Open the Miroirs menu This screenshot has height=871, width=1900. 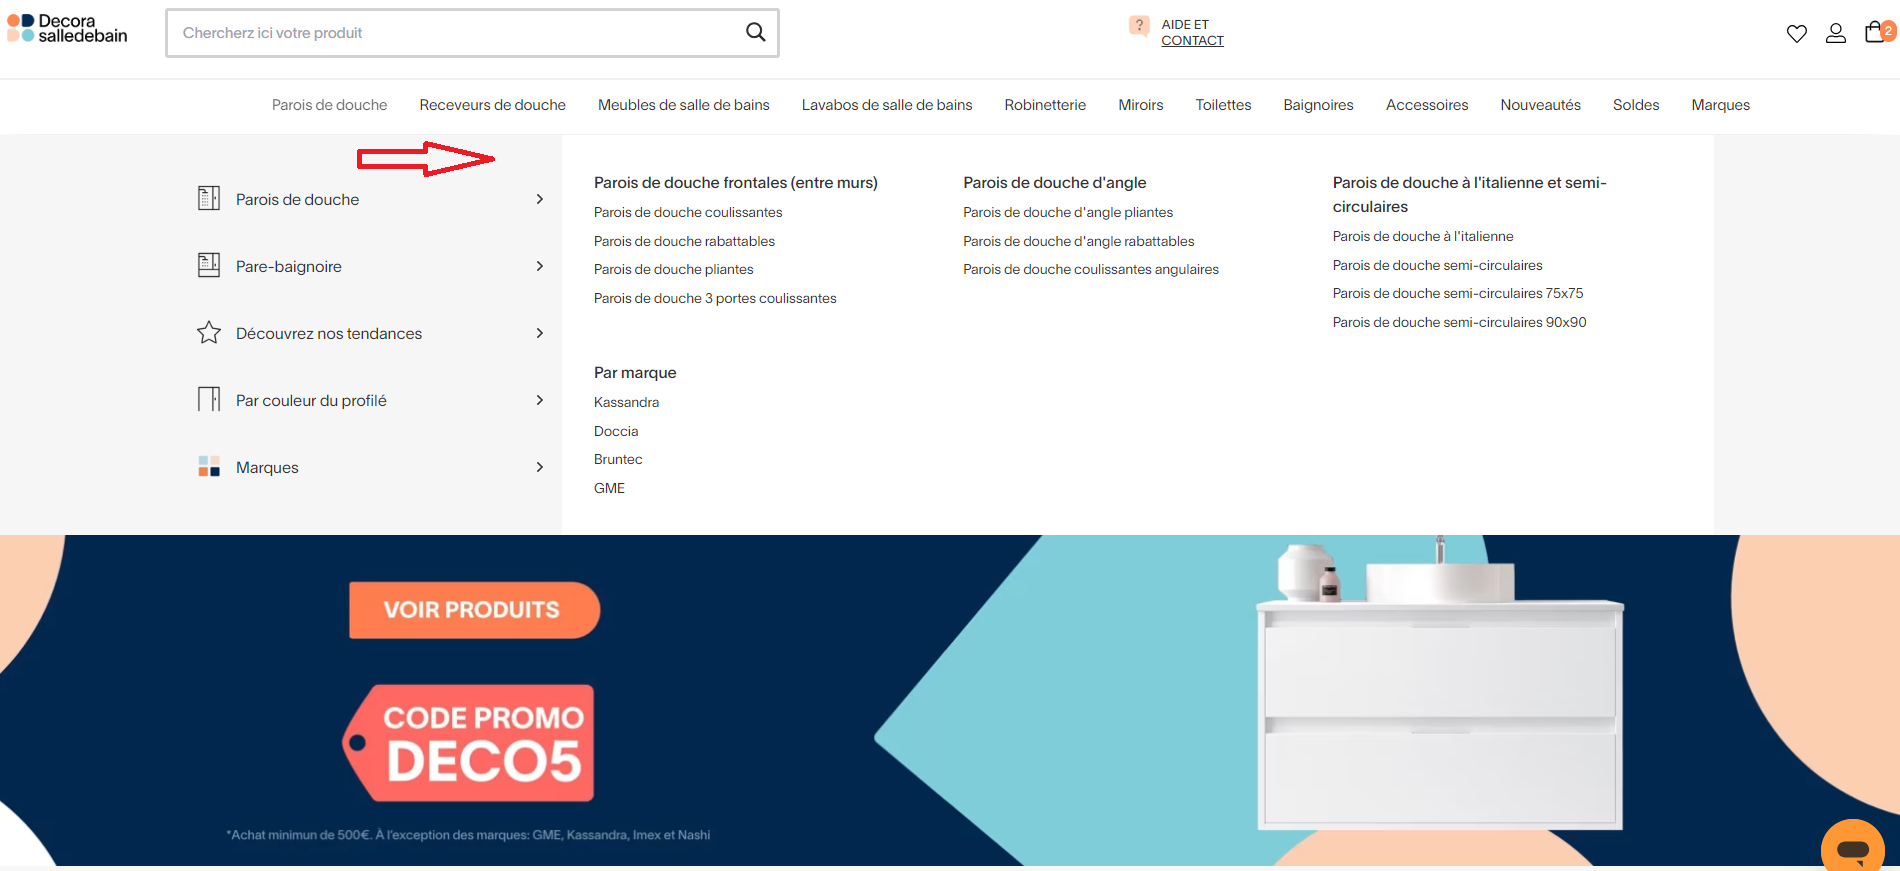coord(1140,105)
